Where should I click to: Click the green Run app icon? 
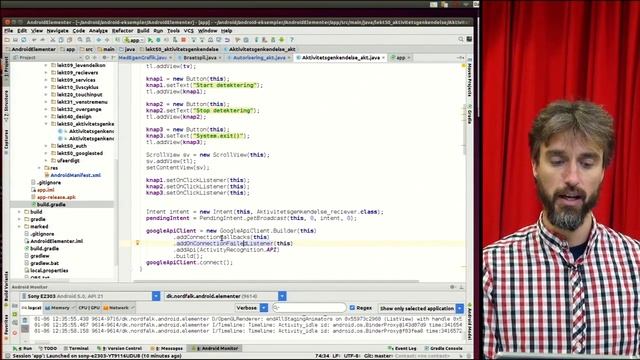150,40
